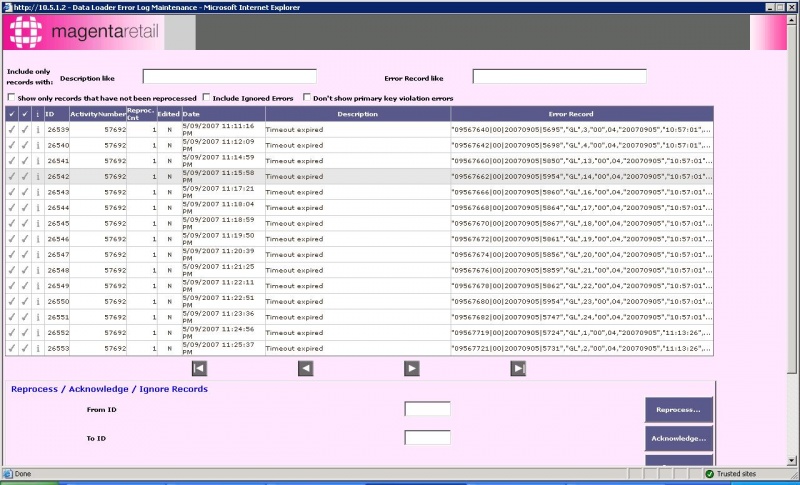Click the magentaretail logo
Screen dimensions: 800x485
84,32
